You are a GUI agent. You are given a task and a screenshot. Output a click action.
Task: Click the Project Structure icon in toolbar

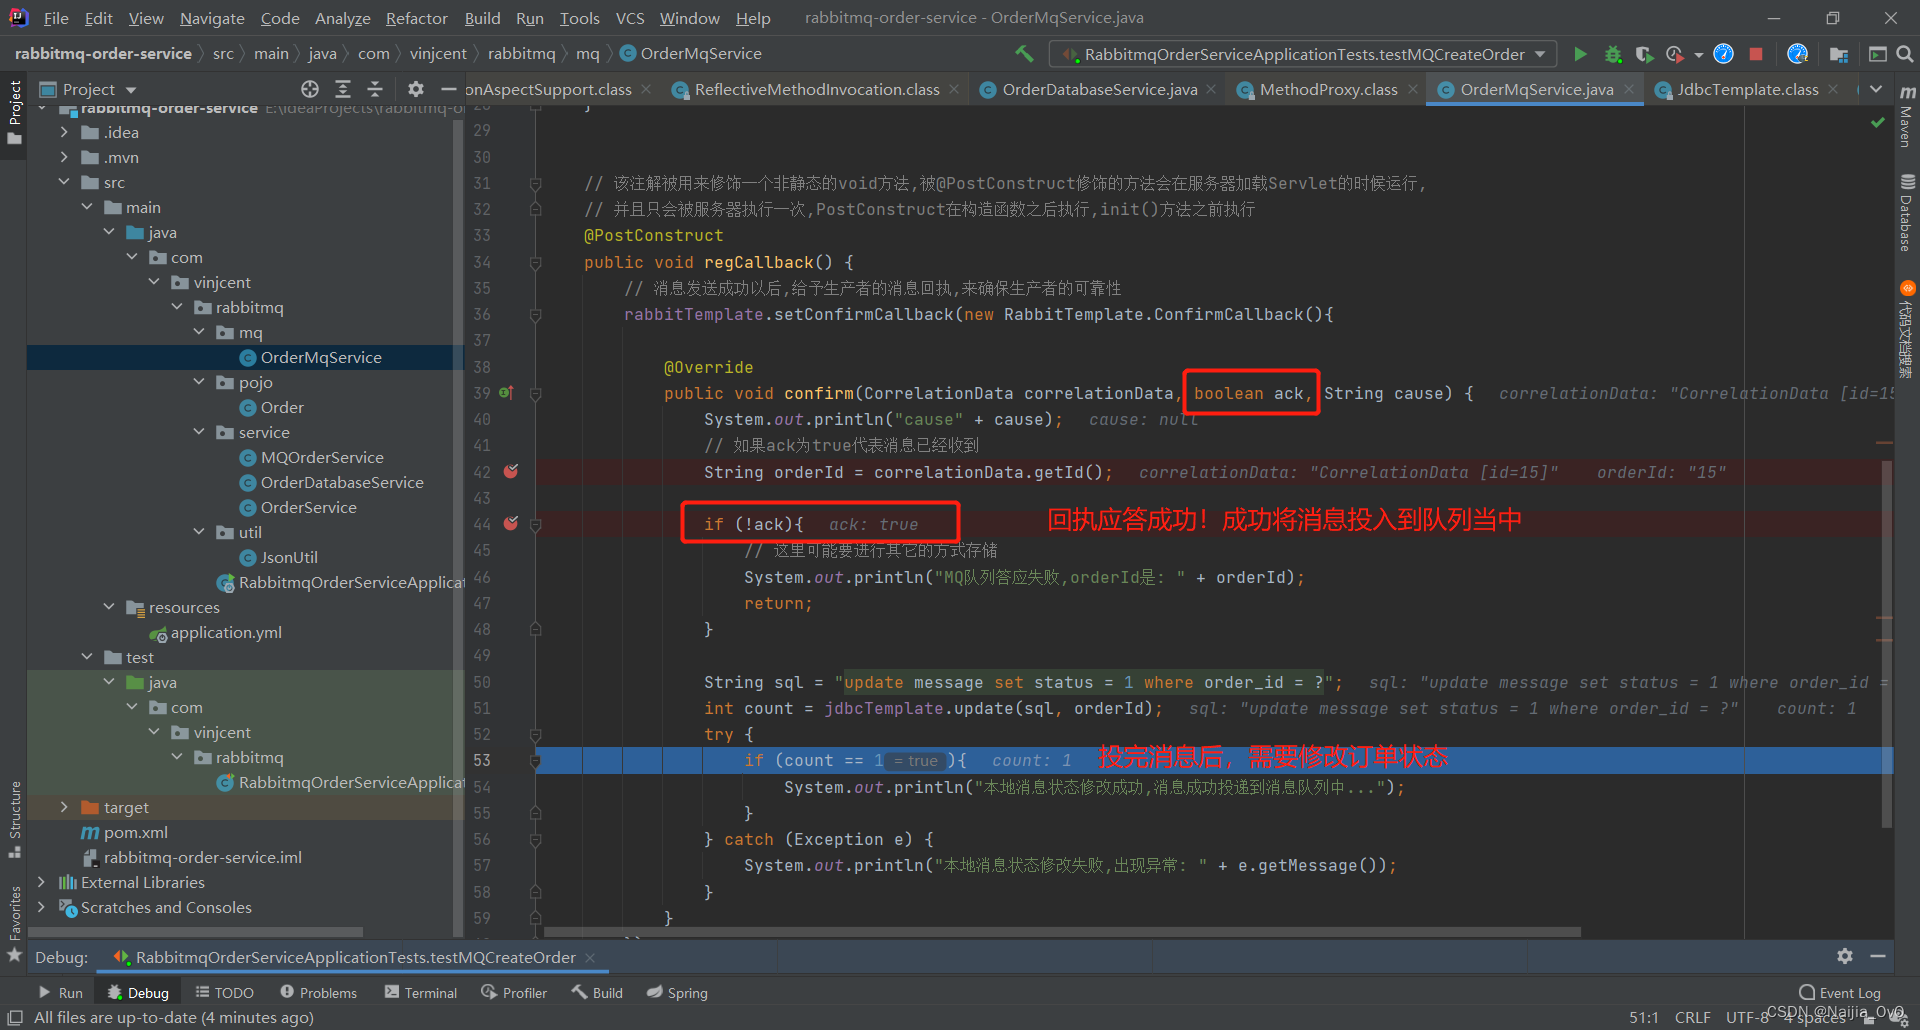click(x=1838, y=54)
